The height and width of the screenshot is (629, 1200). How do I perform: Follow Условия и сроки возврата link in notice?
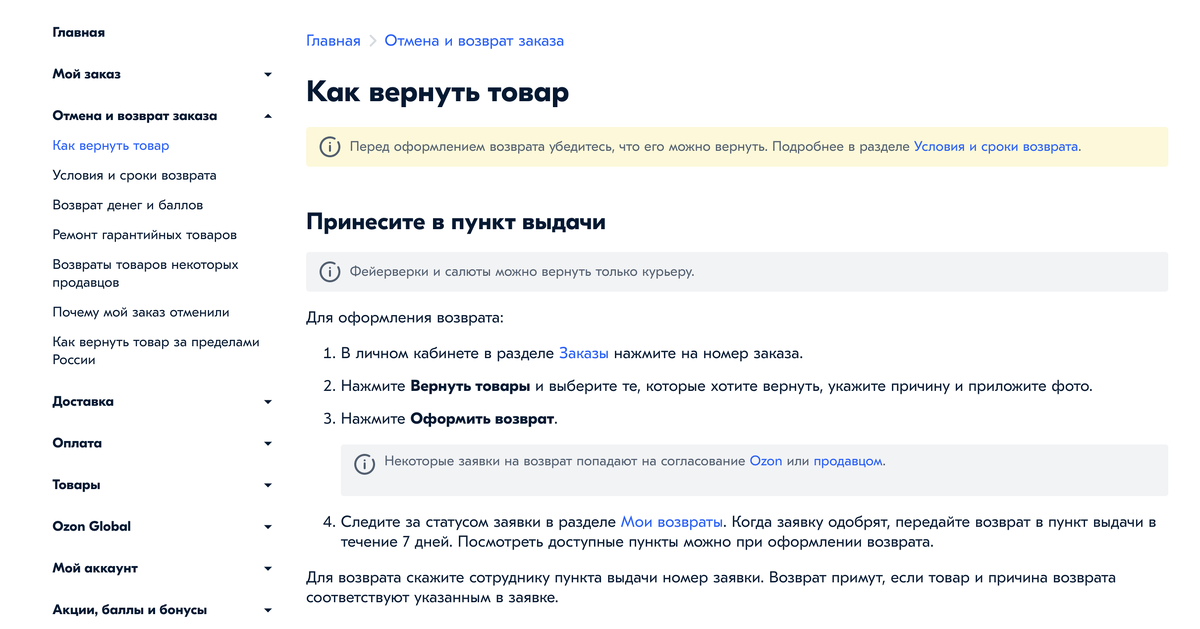996,146
